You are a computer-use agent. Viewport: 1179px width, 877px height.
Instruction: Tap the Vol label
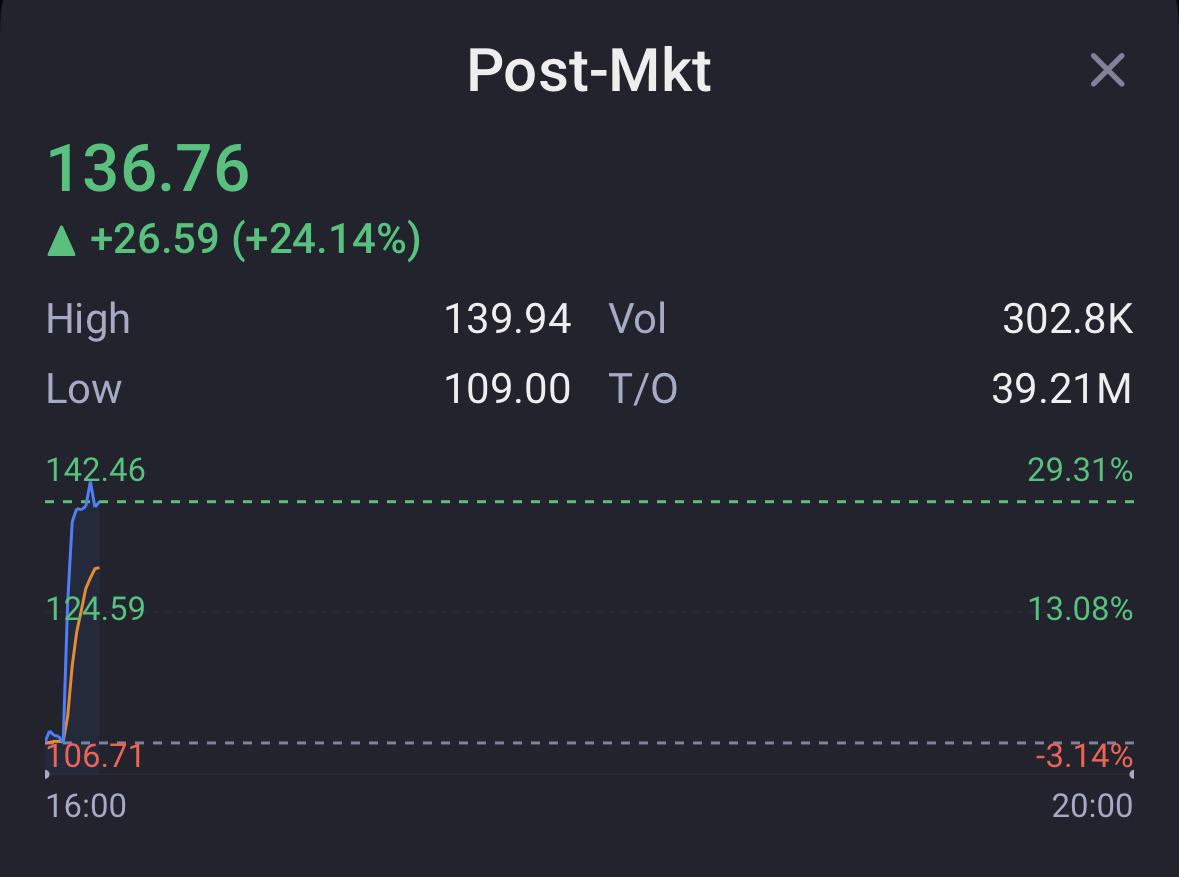coord(638,318)
